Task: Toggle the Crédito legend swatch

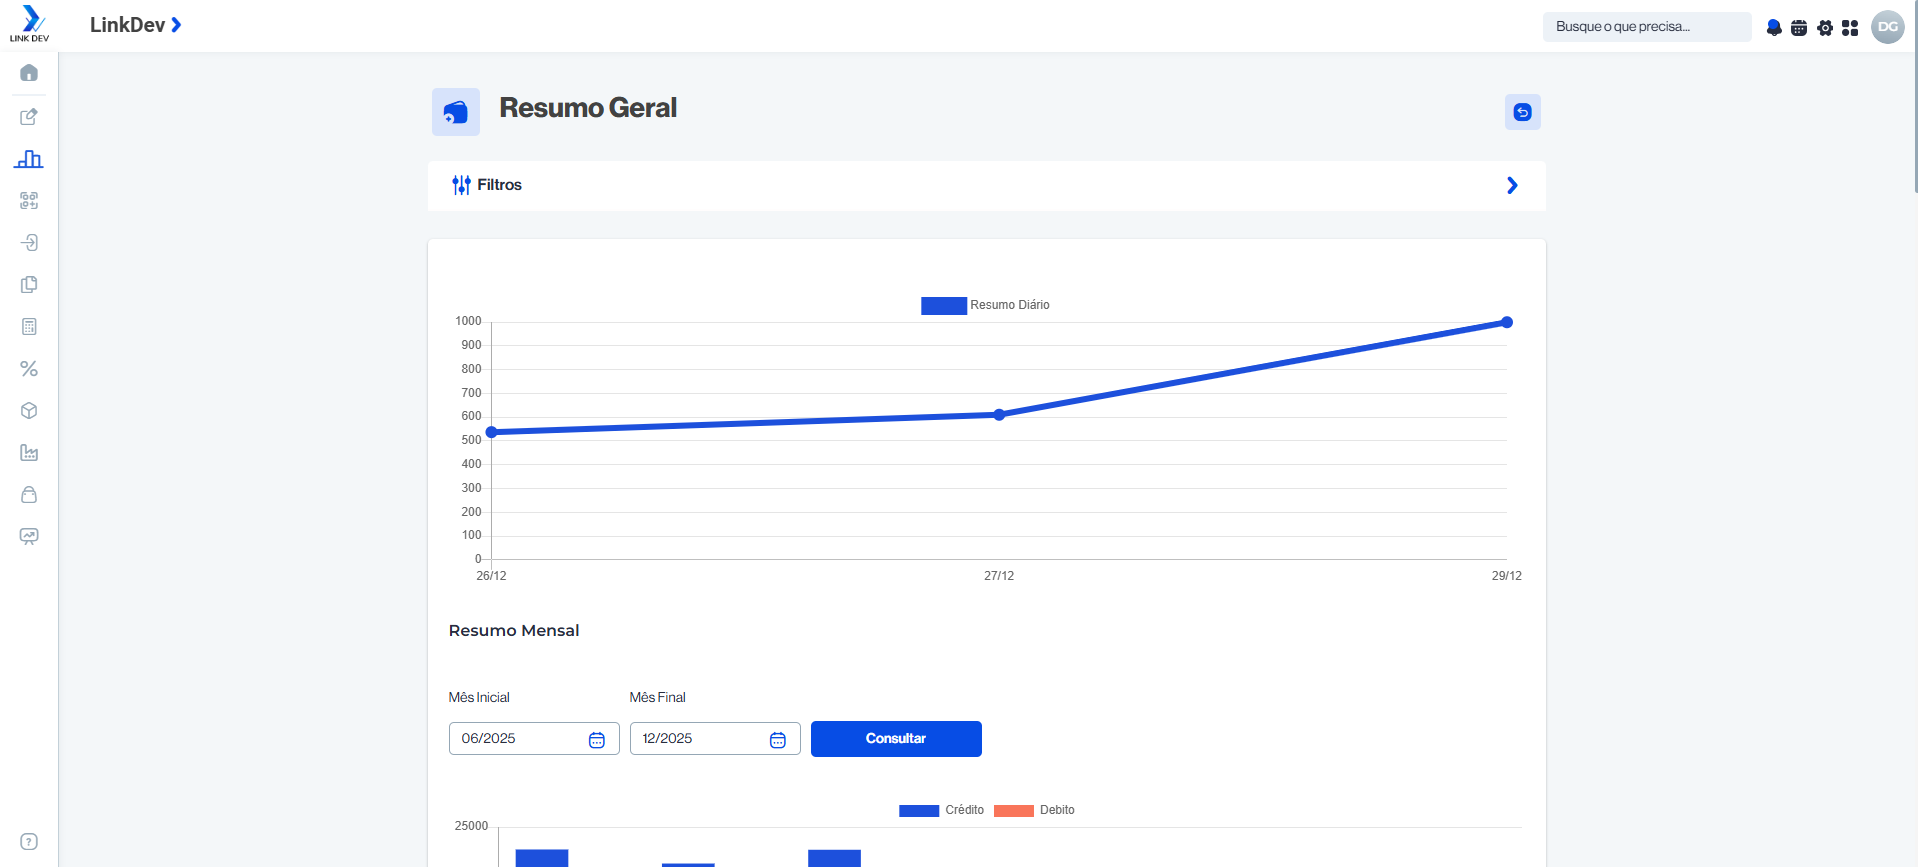Action: pos(919,811)
